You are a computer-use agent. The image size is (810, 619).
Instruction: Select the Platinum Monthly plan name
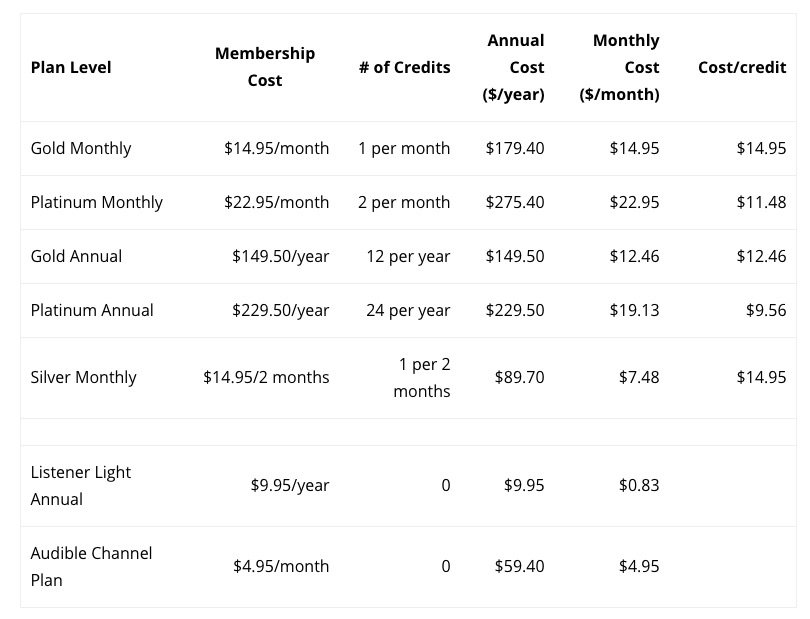tap(97, 202)
